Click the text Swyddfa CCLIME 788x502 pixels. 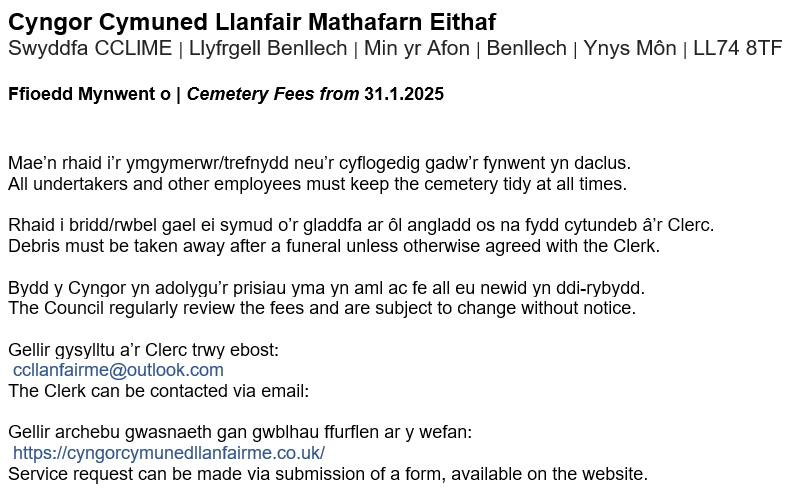[x=87, y=49]
